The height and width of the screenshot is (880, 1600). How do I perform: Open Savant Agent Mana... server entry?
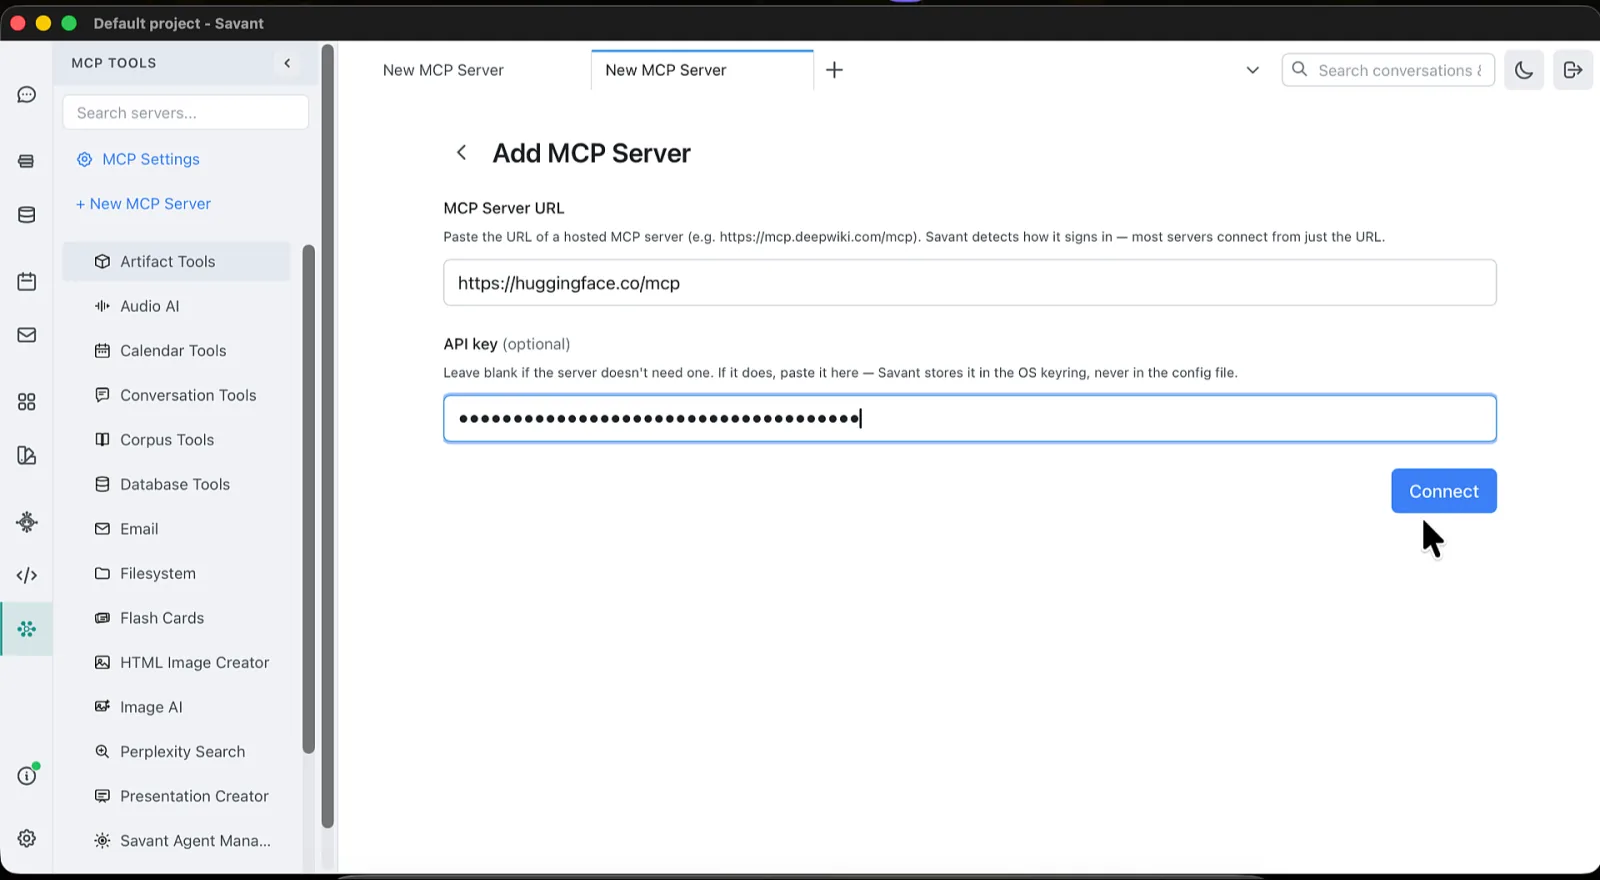click(177, 841)
